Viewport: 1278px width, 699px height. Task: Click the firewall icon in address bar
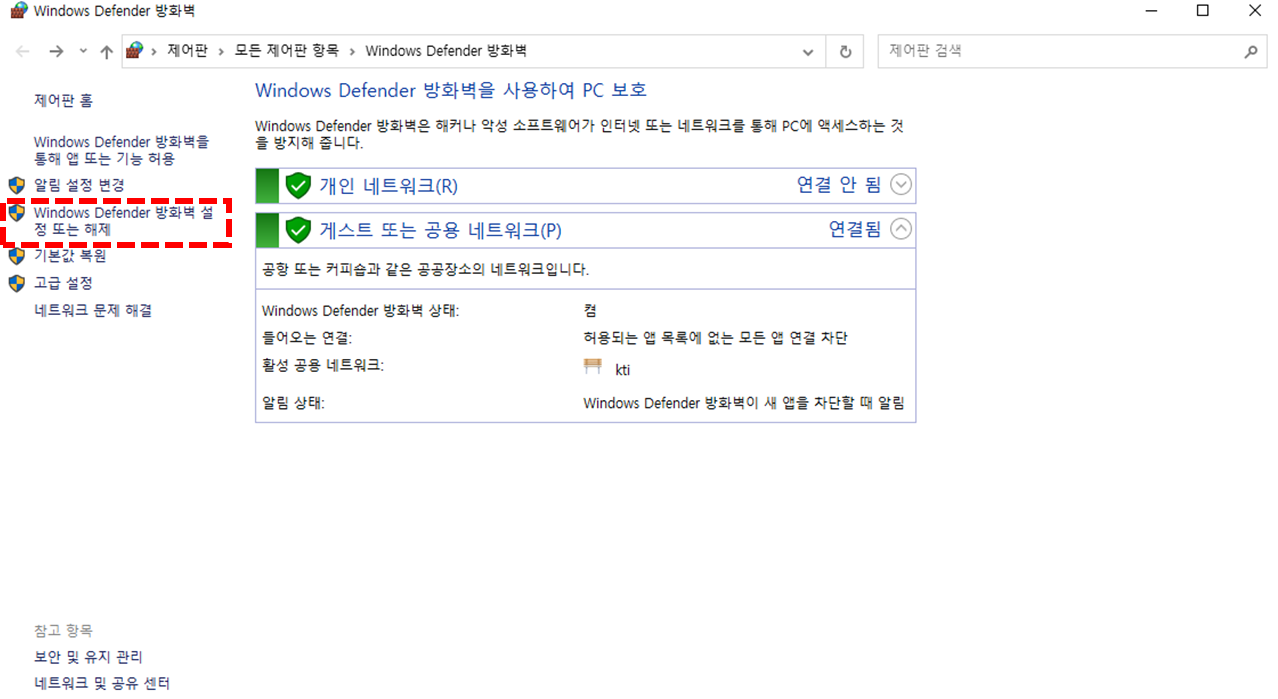point(135,51)
